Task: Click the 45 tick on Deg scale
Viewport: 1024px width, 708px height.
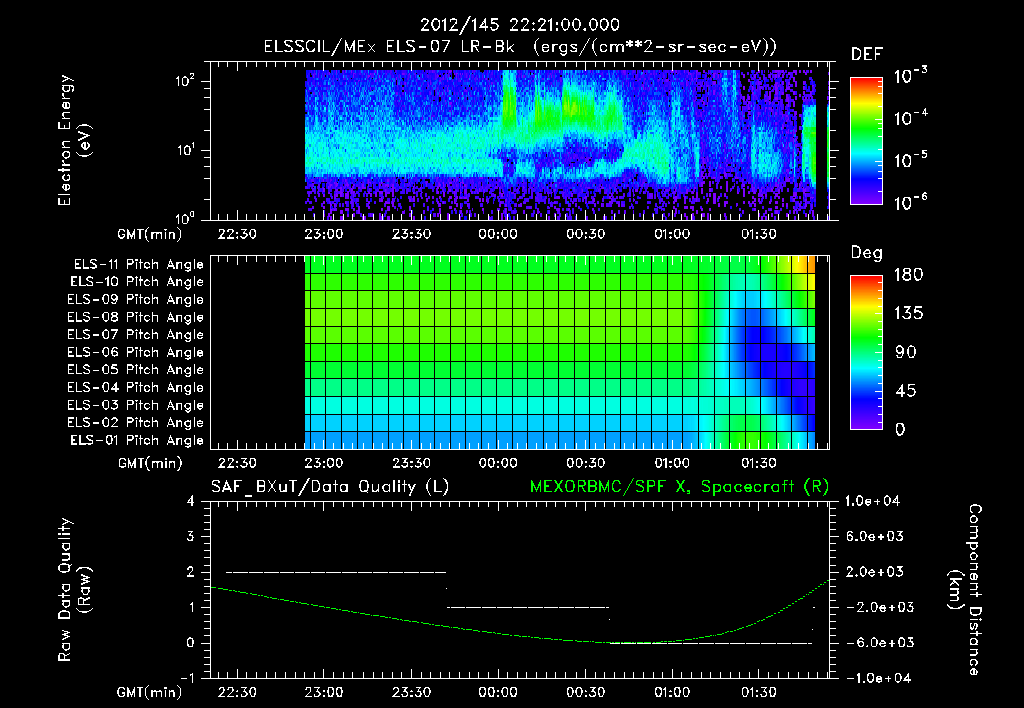Action: [904, 391]
